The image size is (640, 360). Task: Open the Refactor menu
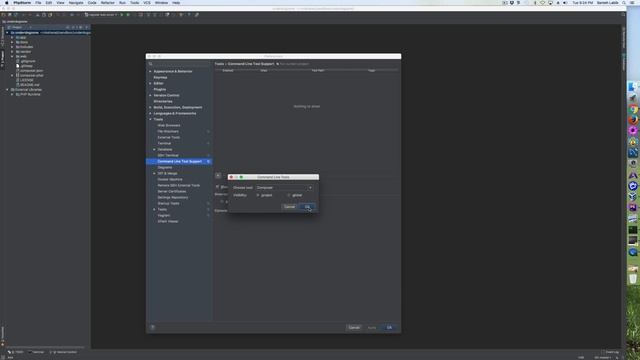click(x=107, y=3)
